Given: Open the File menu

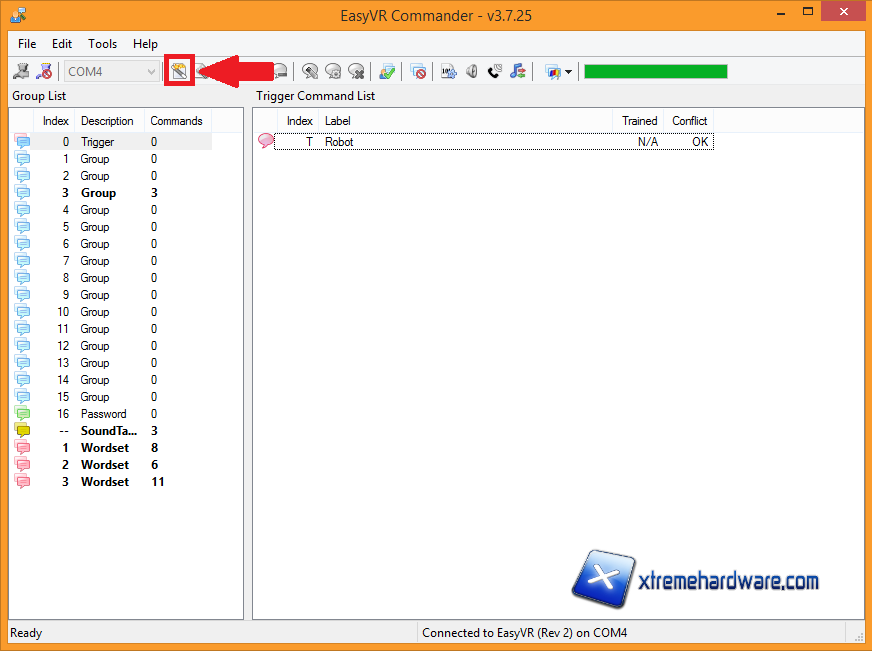Looking at the screenshot, I should [27, 44].
